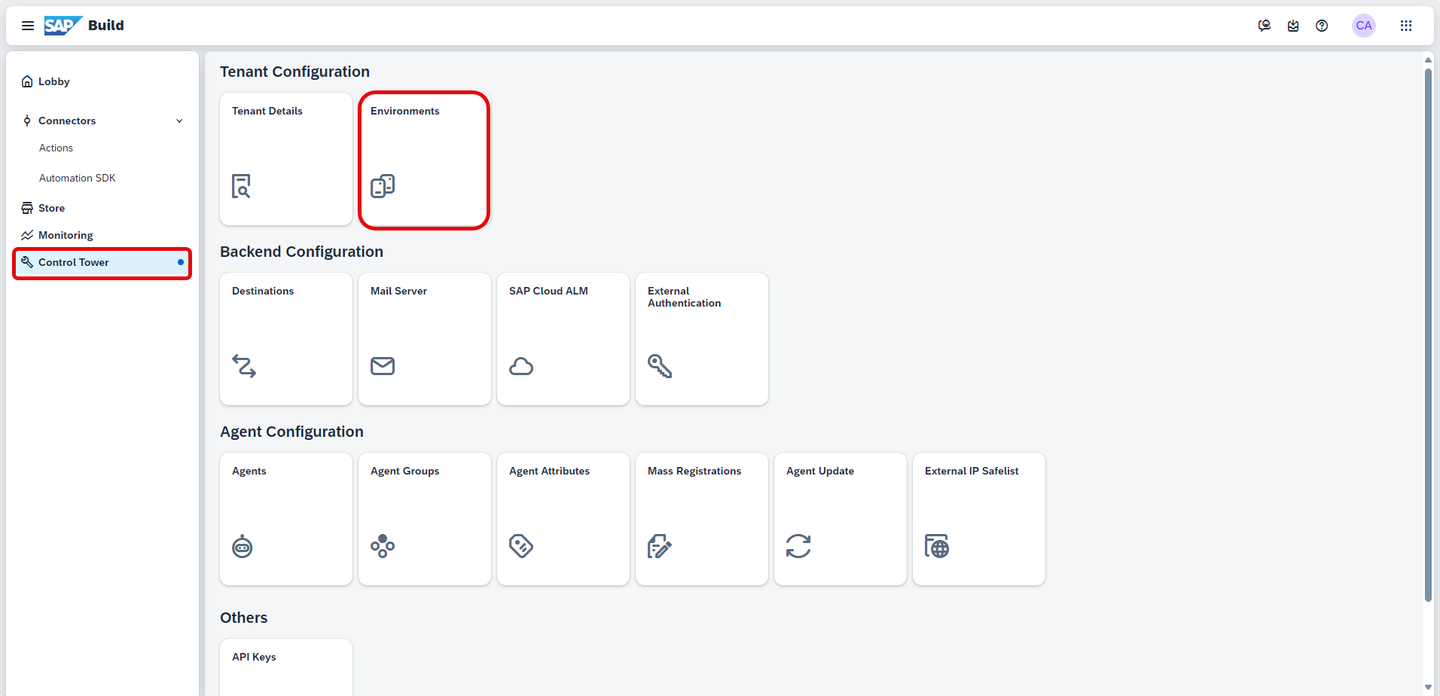Open the Environments tile
1440x696 pixels.
[425, 159]
